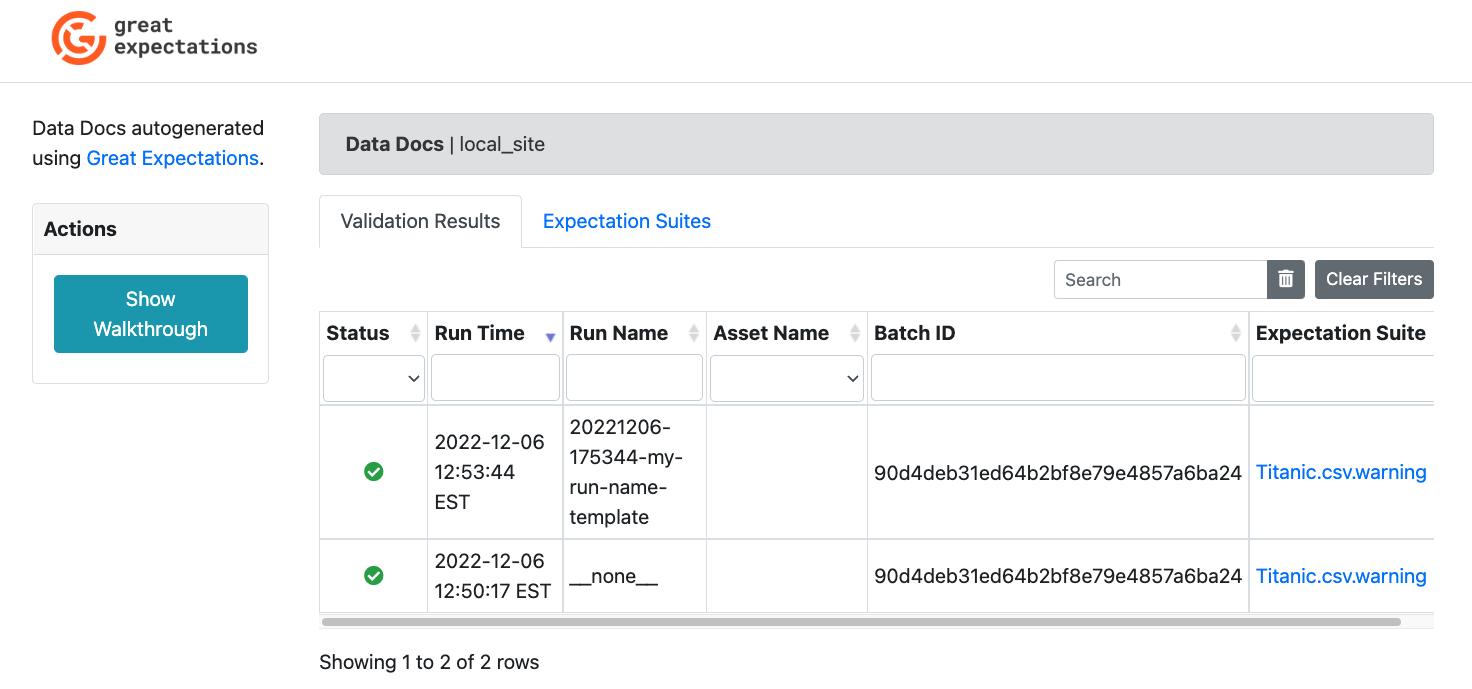Click the horizontal table scrollbar
Image resolution: width=1472 pixels, height=689 pixels.
pyautogui.click(x=861, y=622)
